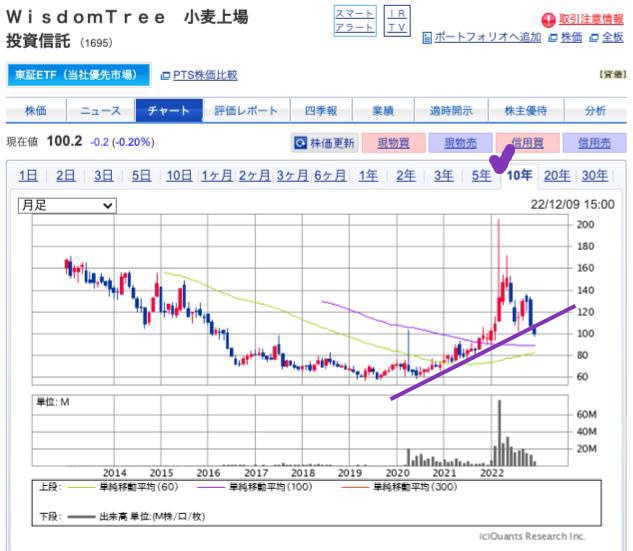Click the 出来高 volume legend entry

point(136,516)
